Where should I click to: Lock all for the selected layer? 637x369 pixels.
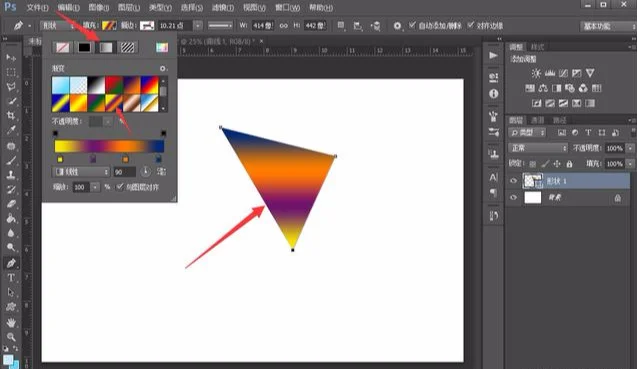click(570, 164)
